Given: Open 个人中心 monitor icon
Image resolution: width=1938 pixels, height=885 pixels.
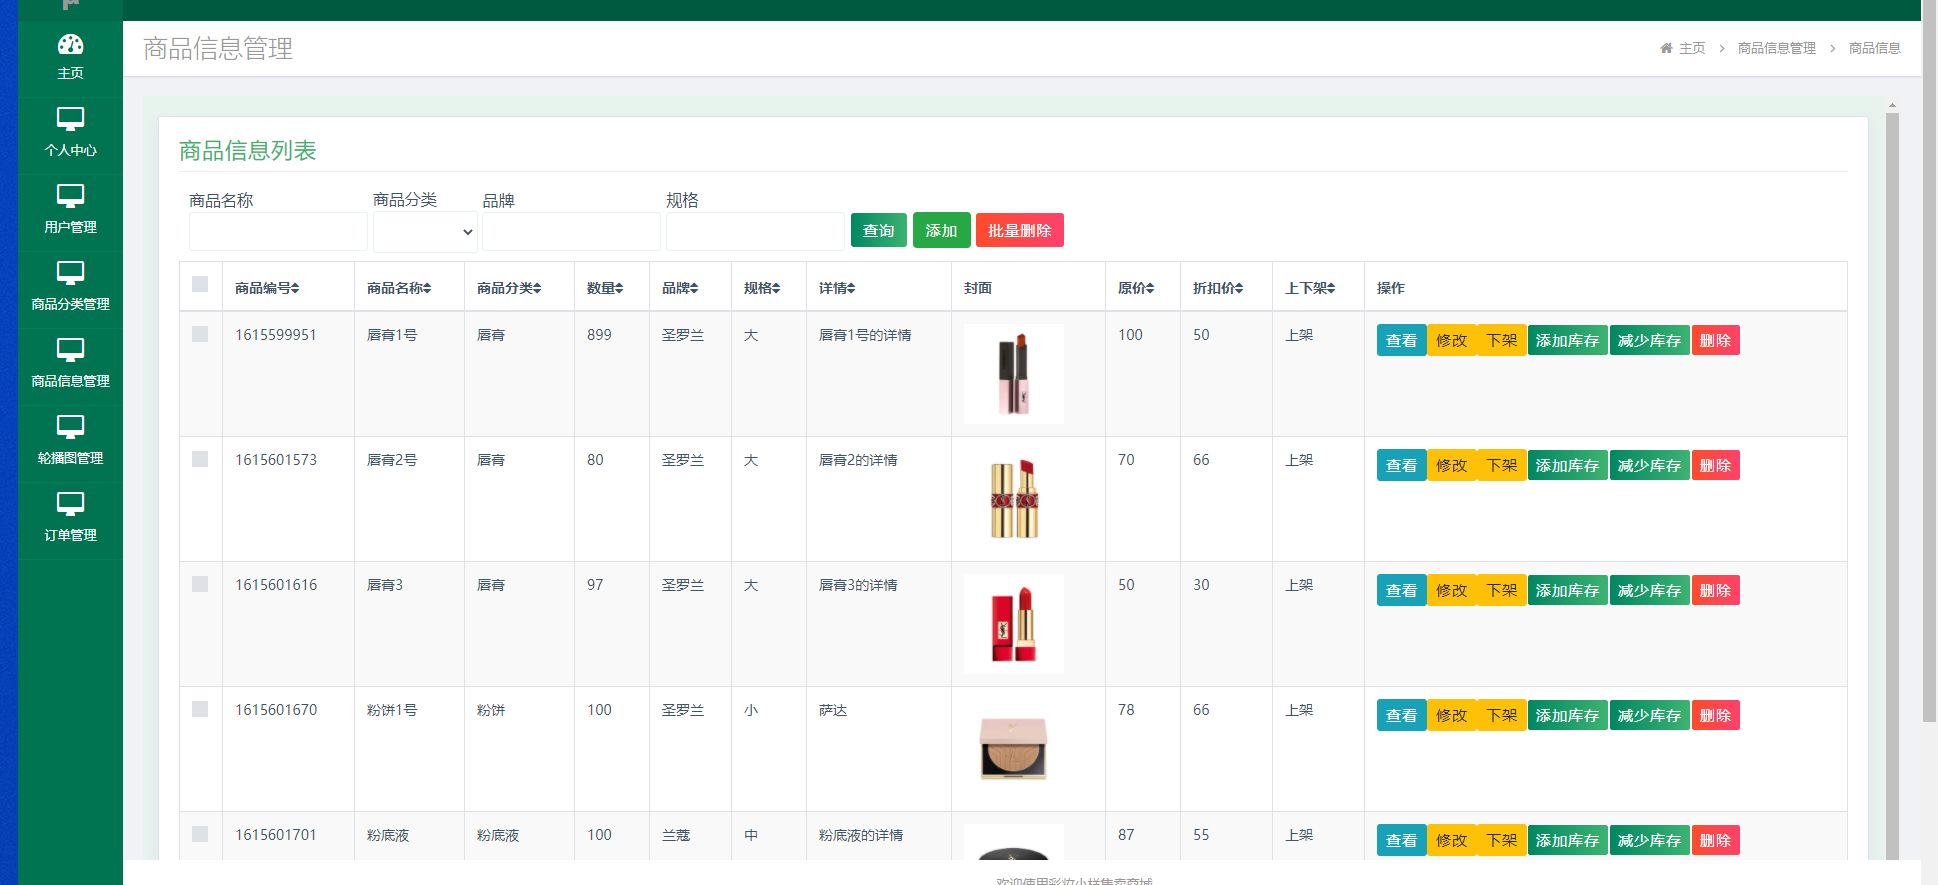Looking at the screenshot, I should pos(70,119).
